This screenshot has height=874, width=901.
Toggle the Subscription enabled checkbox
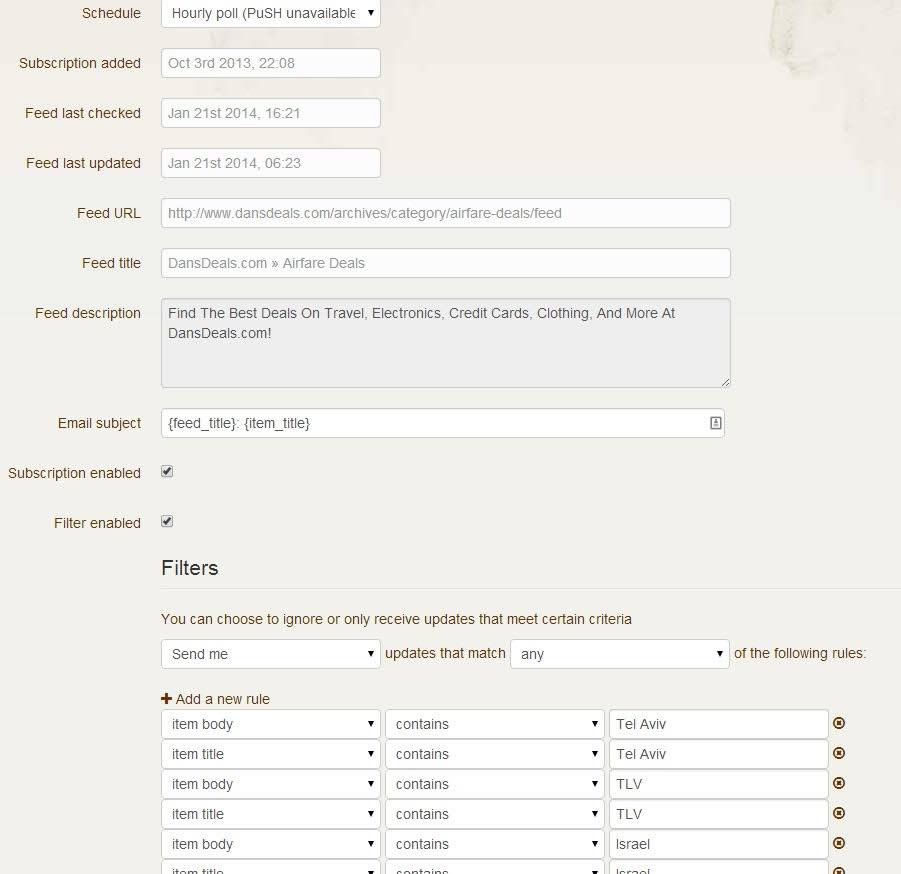pyautogui.click(x=167, y=472)
